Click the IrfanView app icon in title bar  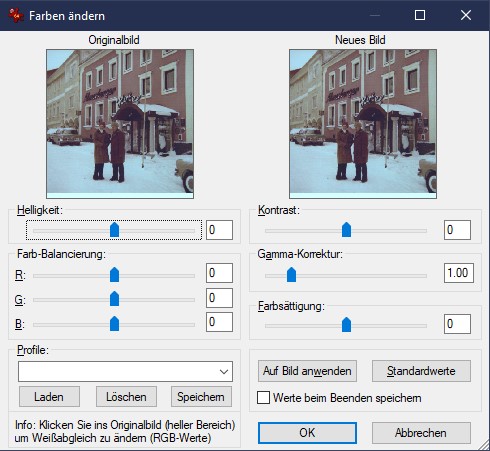click(15, 15)
